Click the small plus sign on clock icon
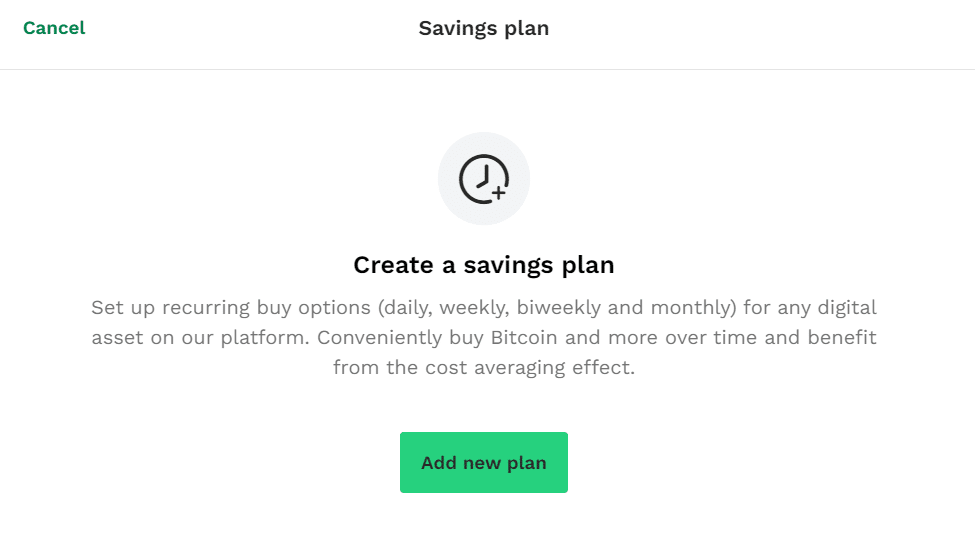This screenshot has width=975, height=553. click(499, 193)
